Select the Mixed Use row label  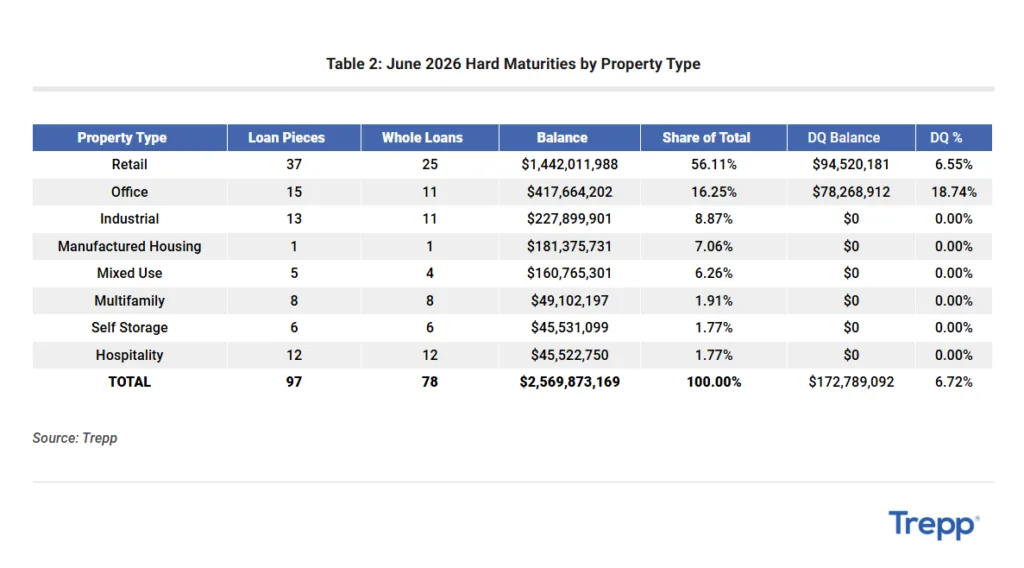(129, 273)
